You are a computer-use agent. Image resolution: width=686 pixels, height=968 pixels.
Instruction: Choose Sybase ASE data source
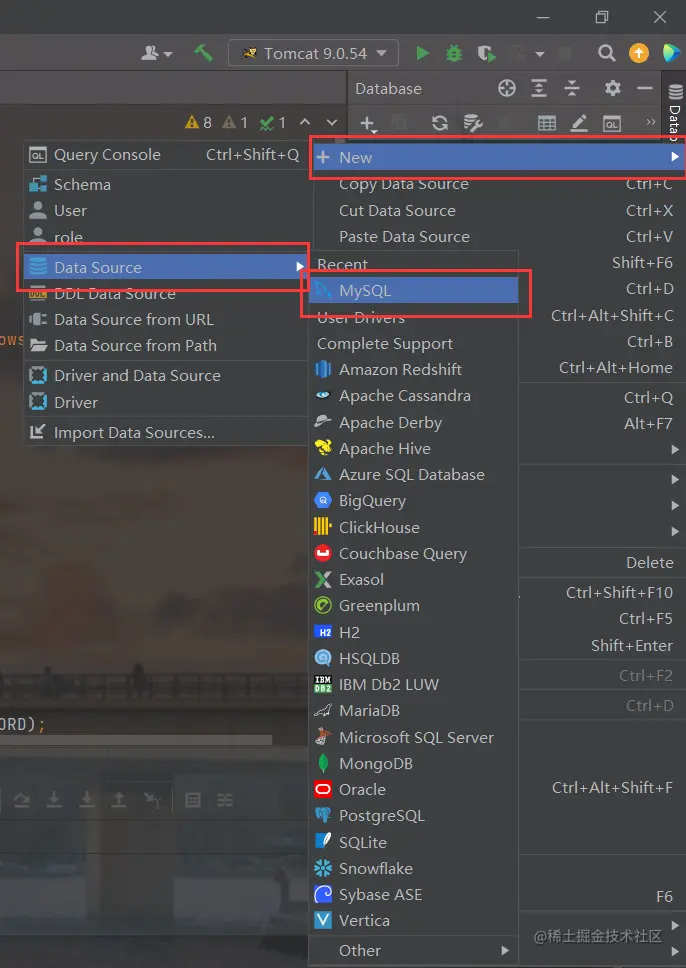point(414,895)
